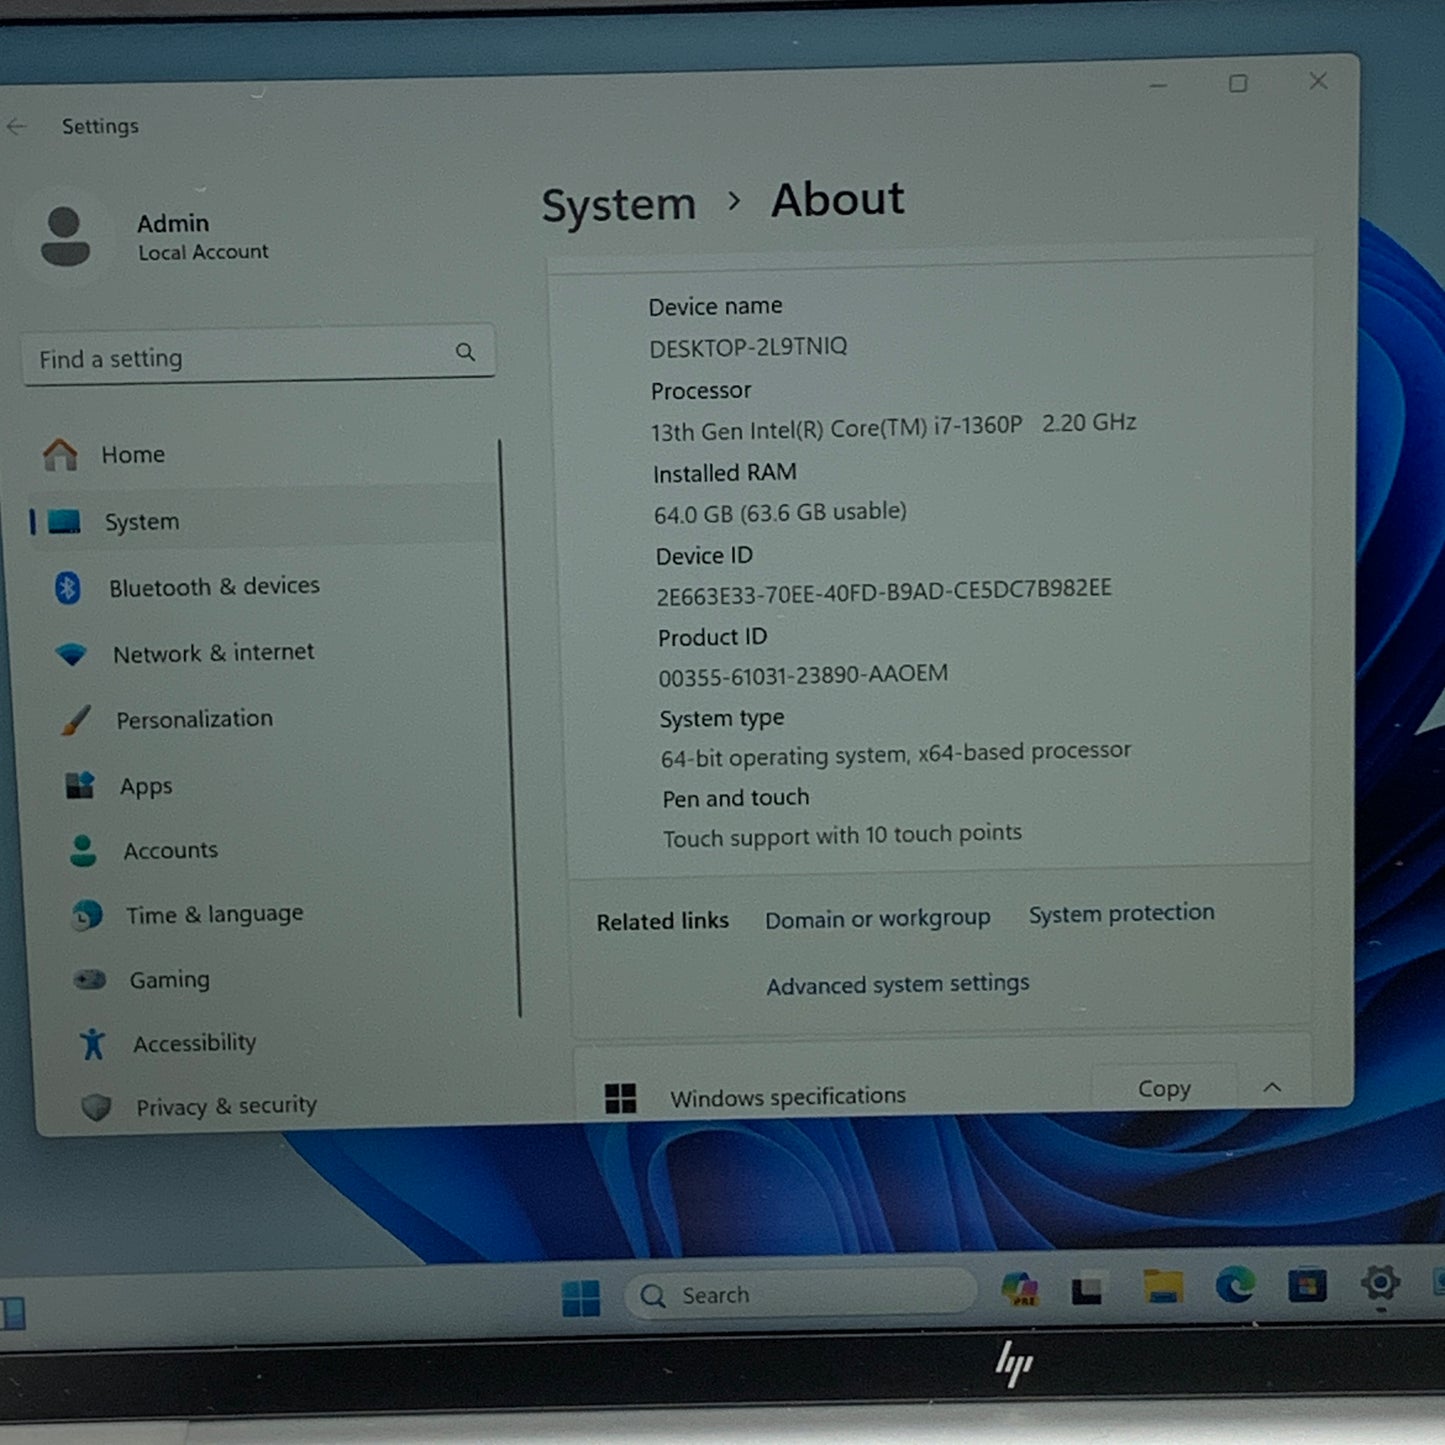Click System in the About breadcrumb
Viewport: 1445px width, 1445px height.
(618, 204)
